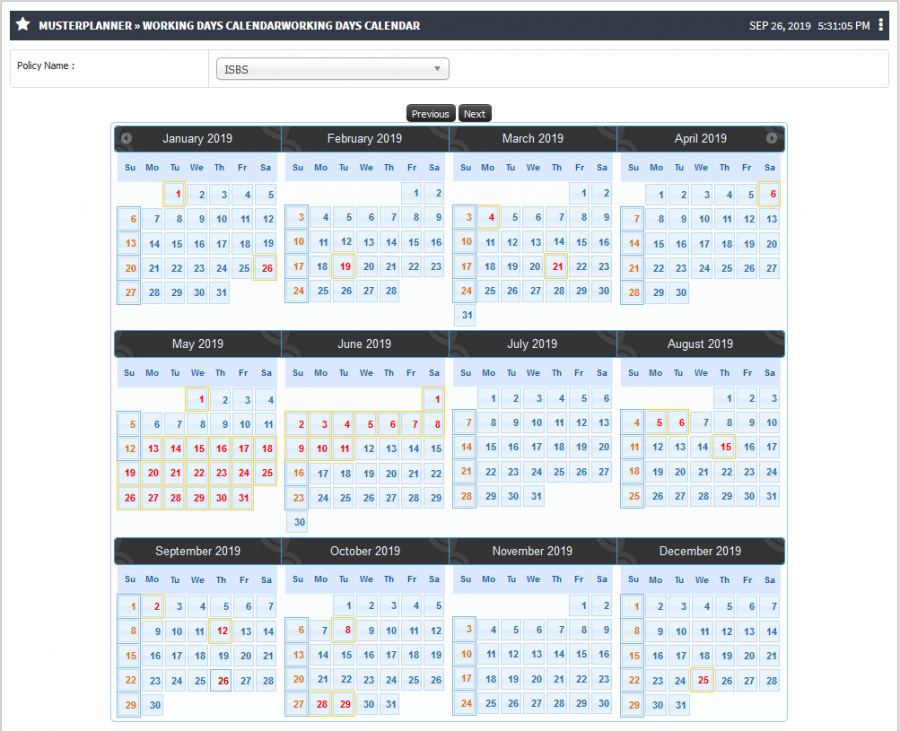
Task: Select August 31 date
Action: pos(769,496)
